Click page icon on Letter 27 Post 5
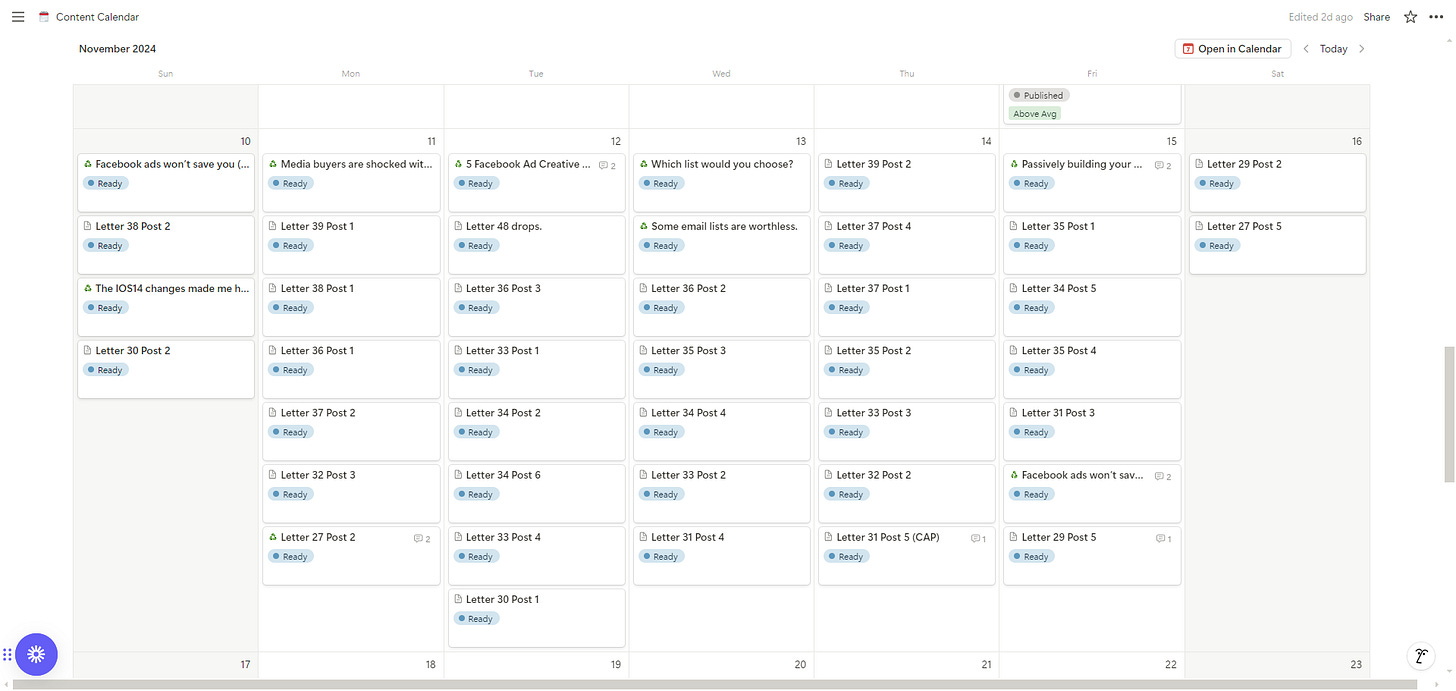 point(1199,226)
